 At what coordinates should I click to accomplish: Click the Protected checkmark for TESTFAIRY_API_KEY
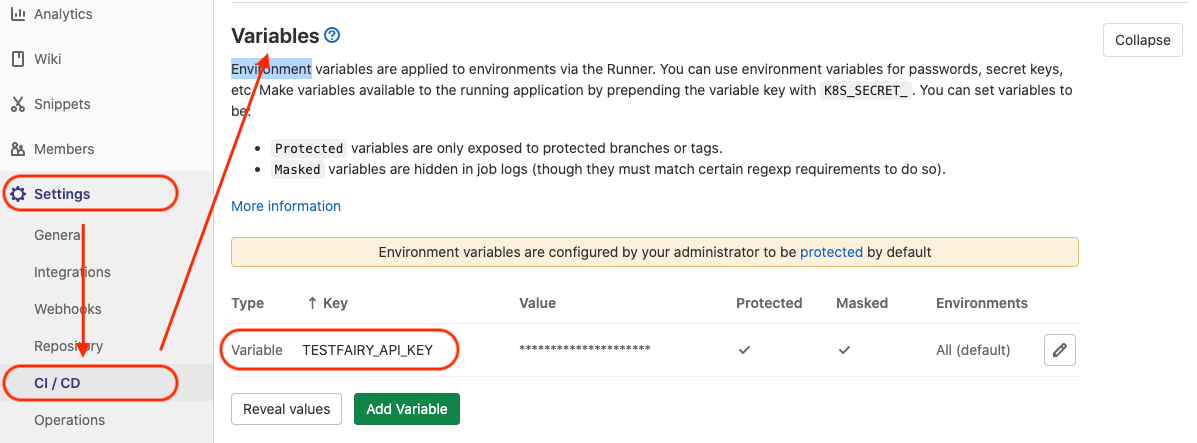click(x=744, y=350)
